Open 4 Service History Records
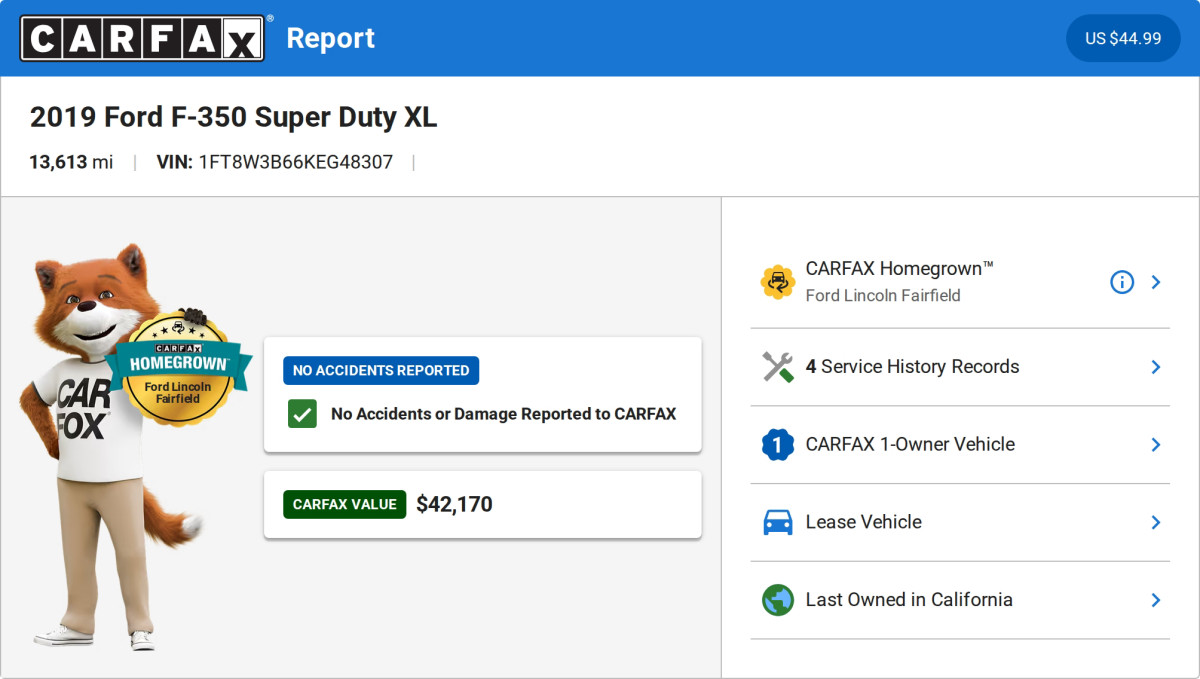 (960, 367)
